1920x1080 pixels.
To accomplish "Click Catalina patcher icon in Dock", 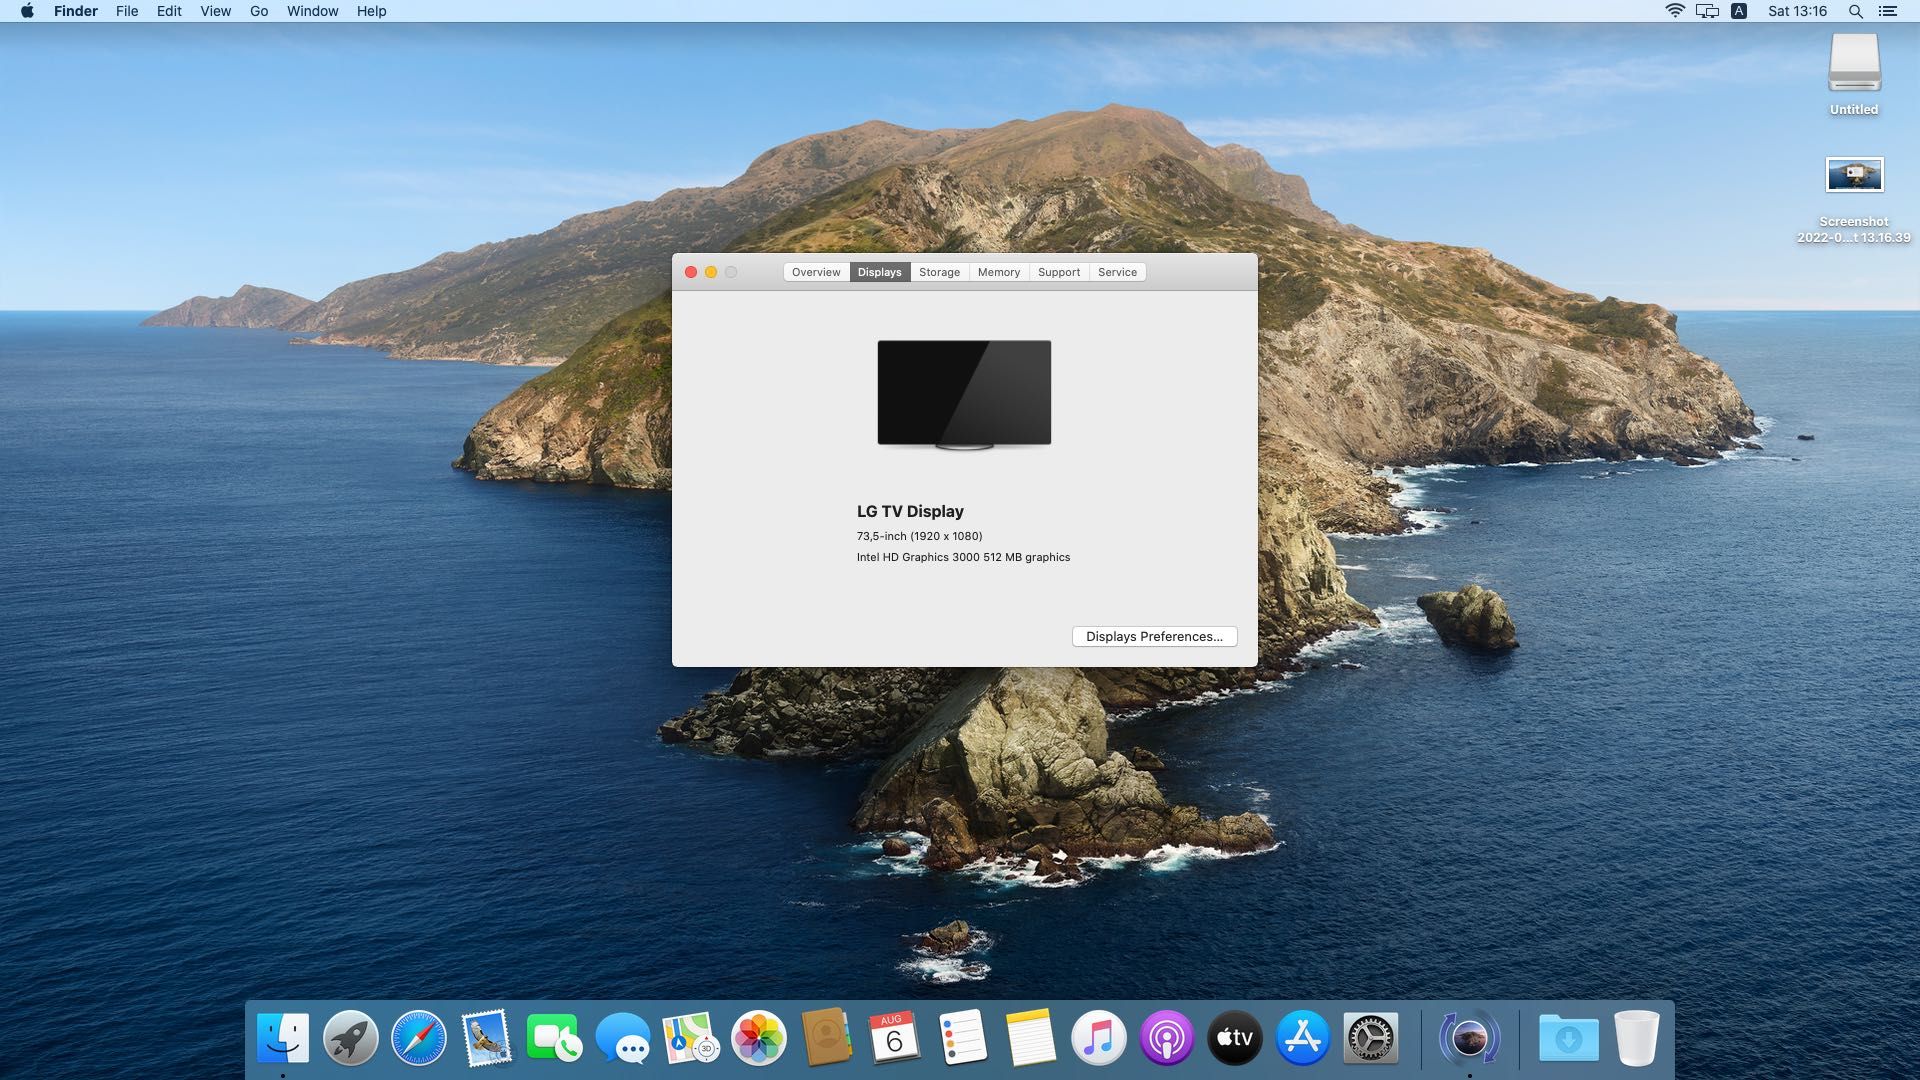I will 1470,1038.
